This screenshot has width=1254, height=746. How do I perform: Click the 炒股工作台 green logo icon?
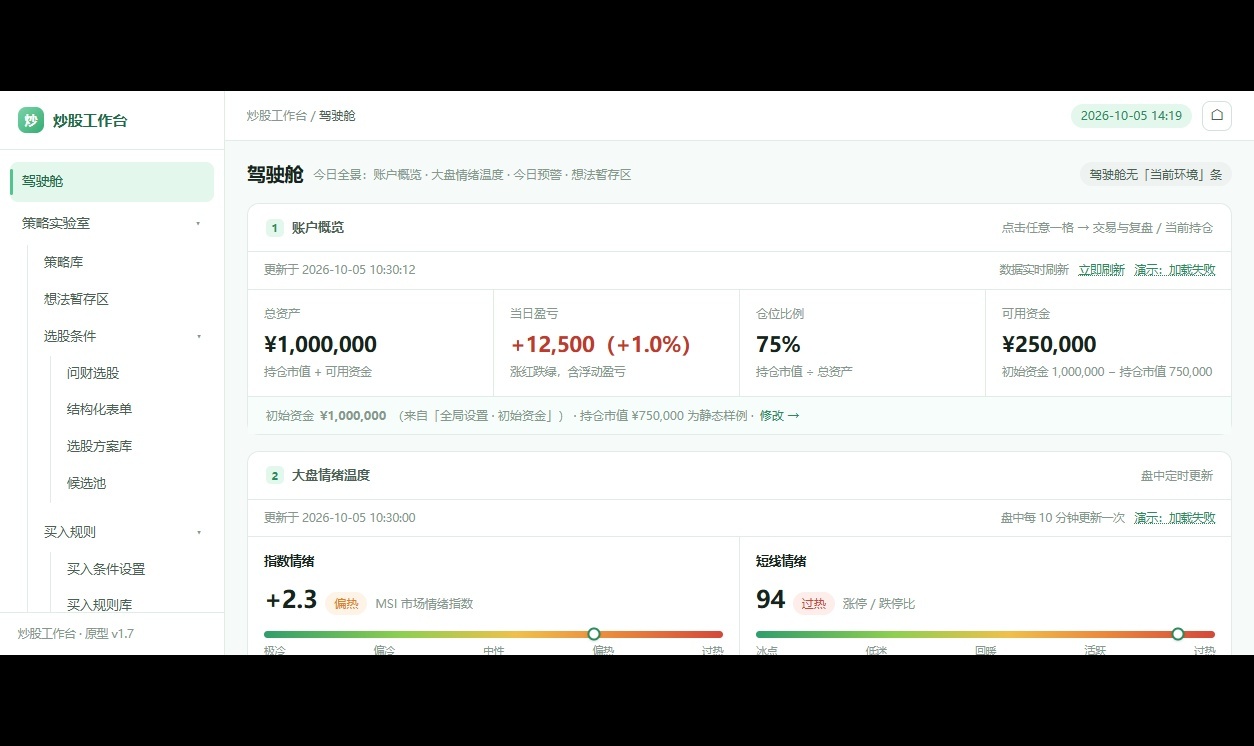pyautogui.click(x=31, y=120)
